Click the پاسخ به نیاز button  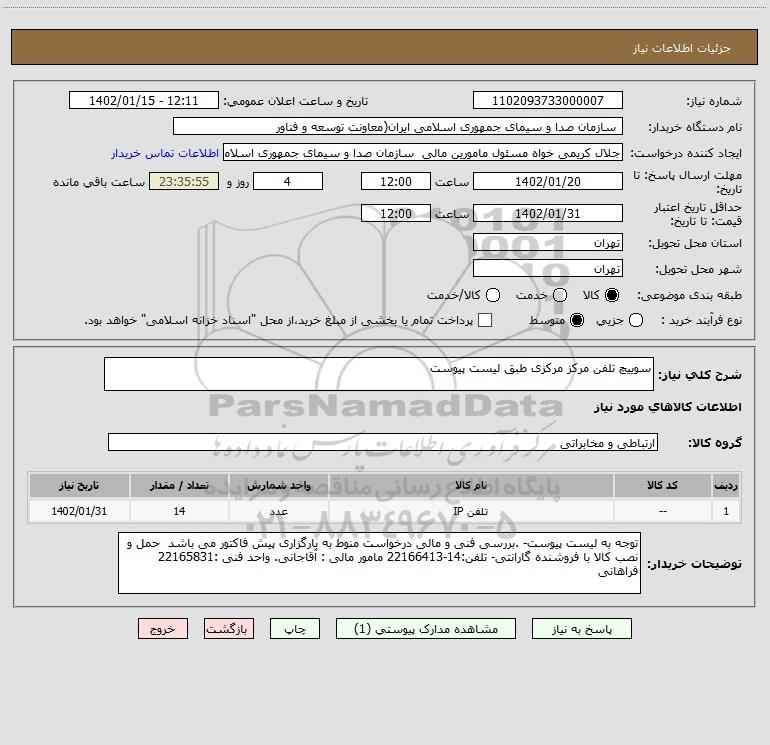click(x=582, y=629)
